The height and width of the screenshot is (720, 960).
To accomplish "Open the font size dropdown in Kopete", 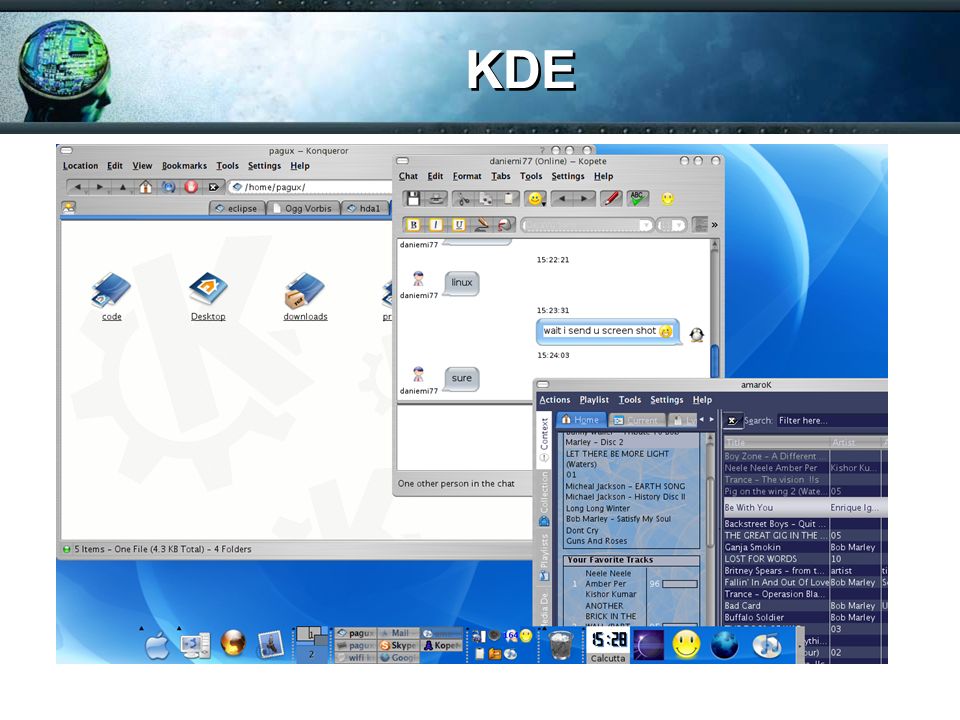I will pos(671,225).
